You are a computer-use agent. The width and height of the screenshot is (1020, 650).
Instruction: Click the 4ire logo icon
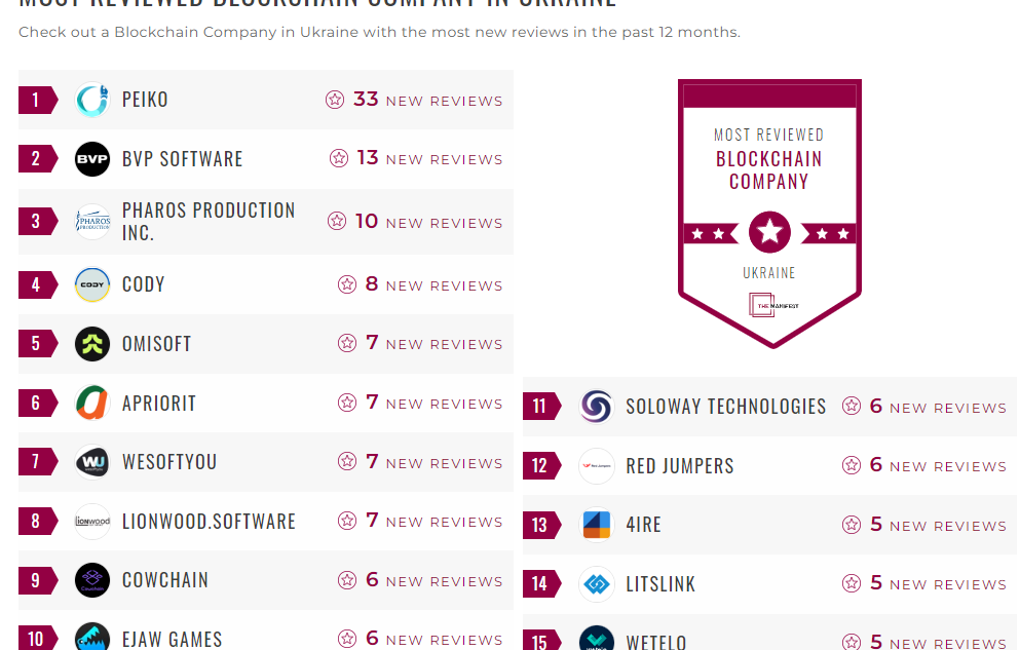coord(597,524)
